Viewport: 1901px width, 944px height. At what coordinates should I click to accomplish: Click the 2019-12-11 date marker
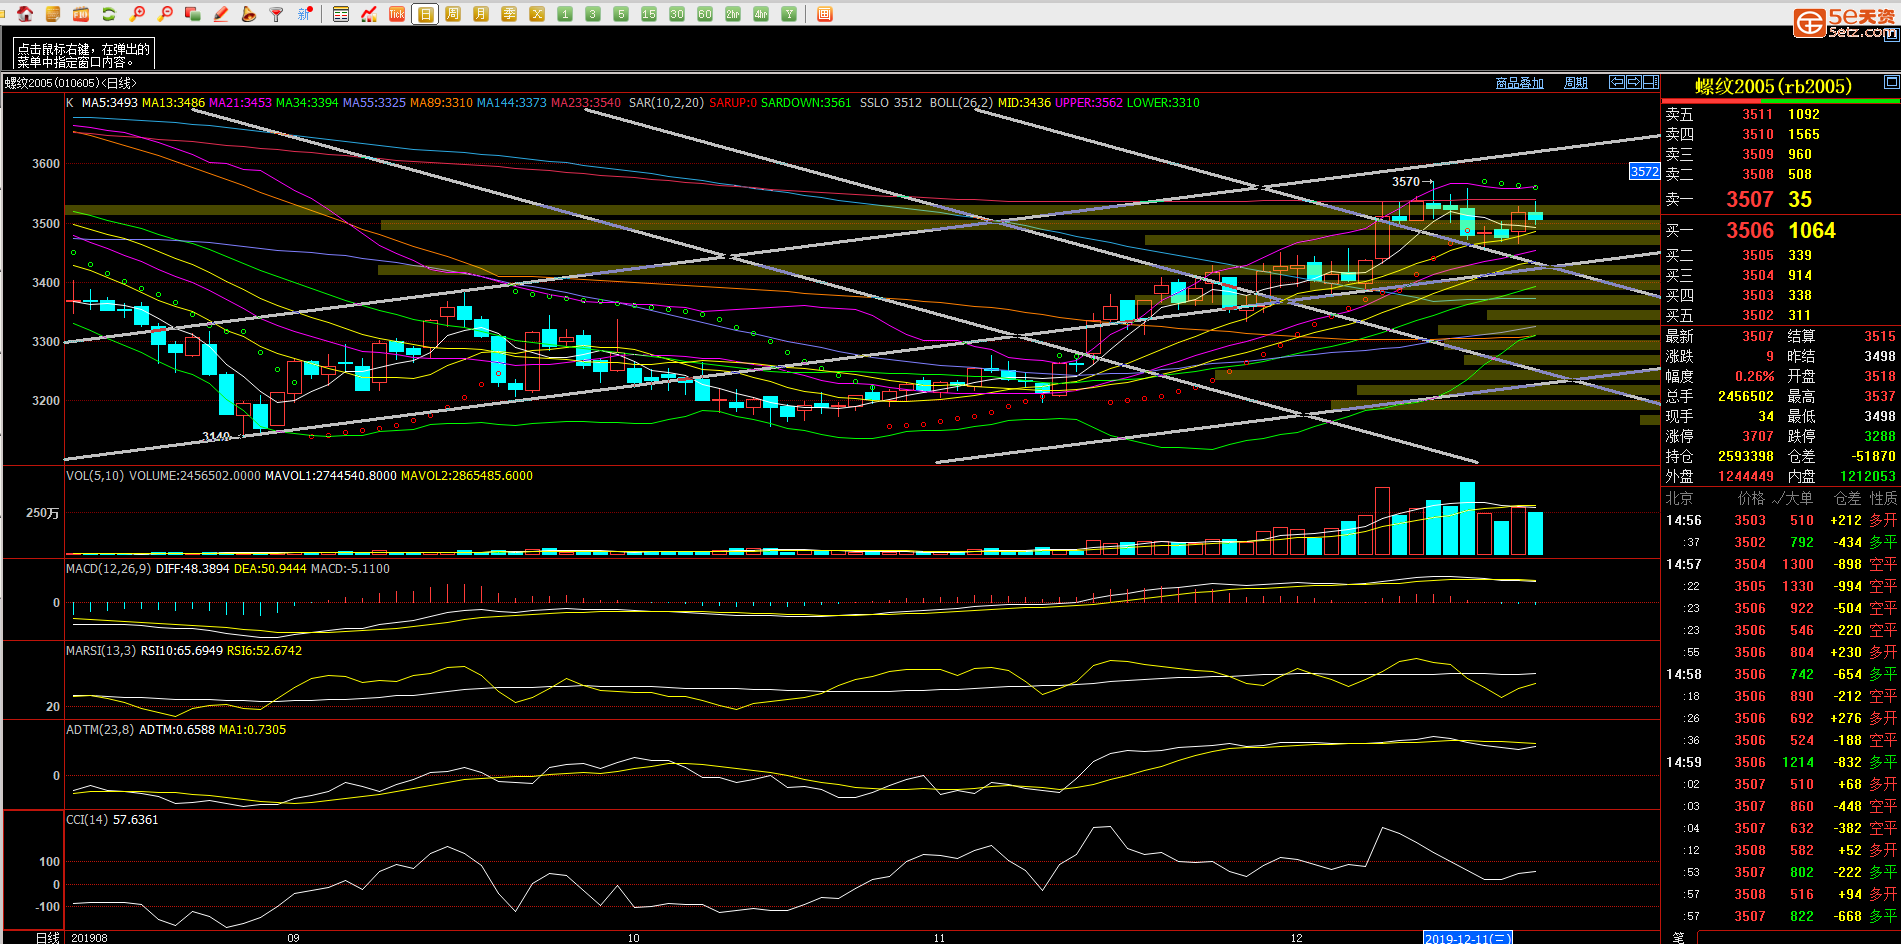click(x=1467, y=938)
